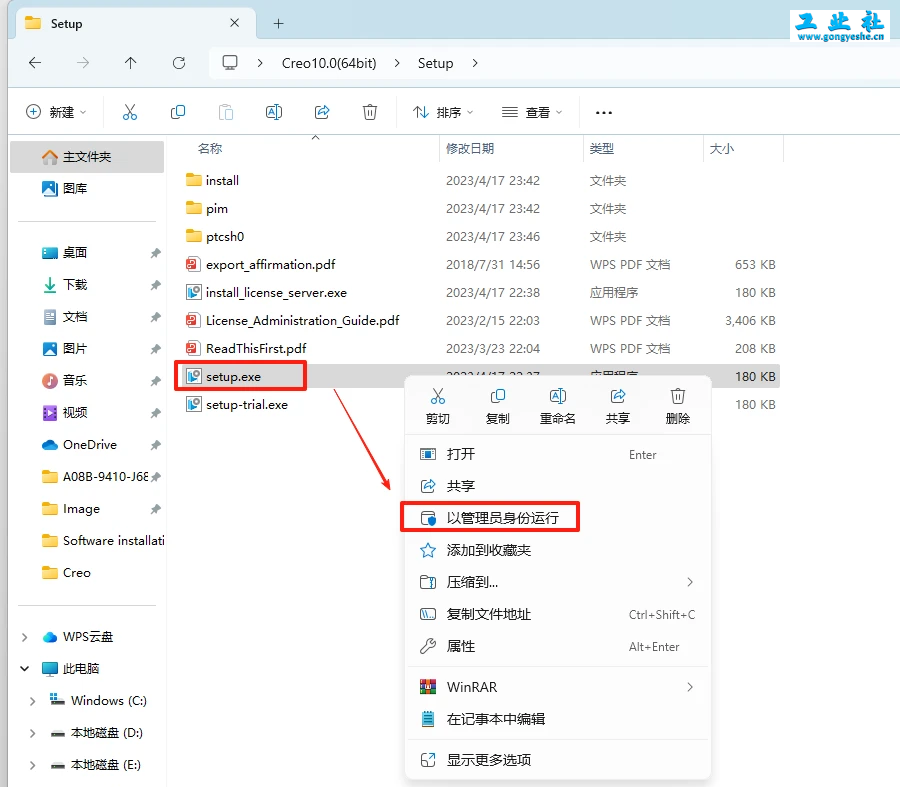Expand the 本地磁盘 (E:) node
This screenshot has height=787, width=900.
tap(33, 765)
